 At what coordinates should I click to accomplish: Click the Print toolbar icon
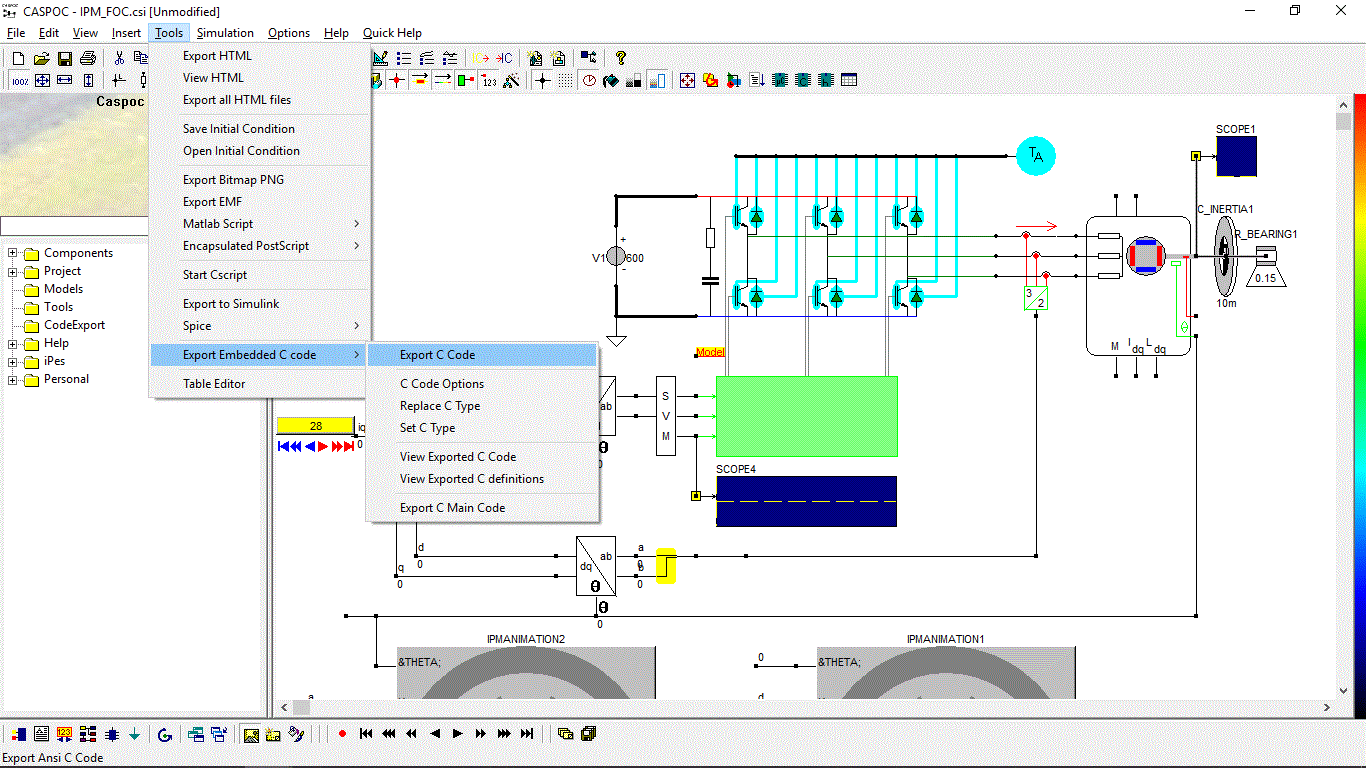click(87, 59)
